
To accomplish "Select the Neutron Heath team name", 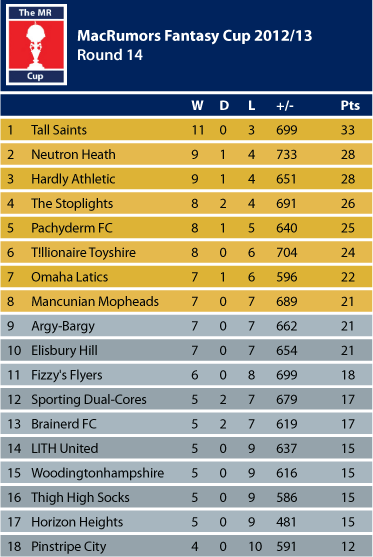I will point(73,155).
